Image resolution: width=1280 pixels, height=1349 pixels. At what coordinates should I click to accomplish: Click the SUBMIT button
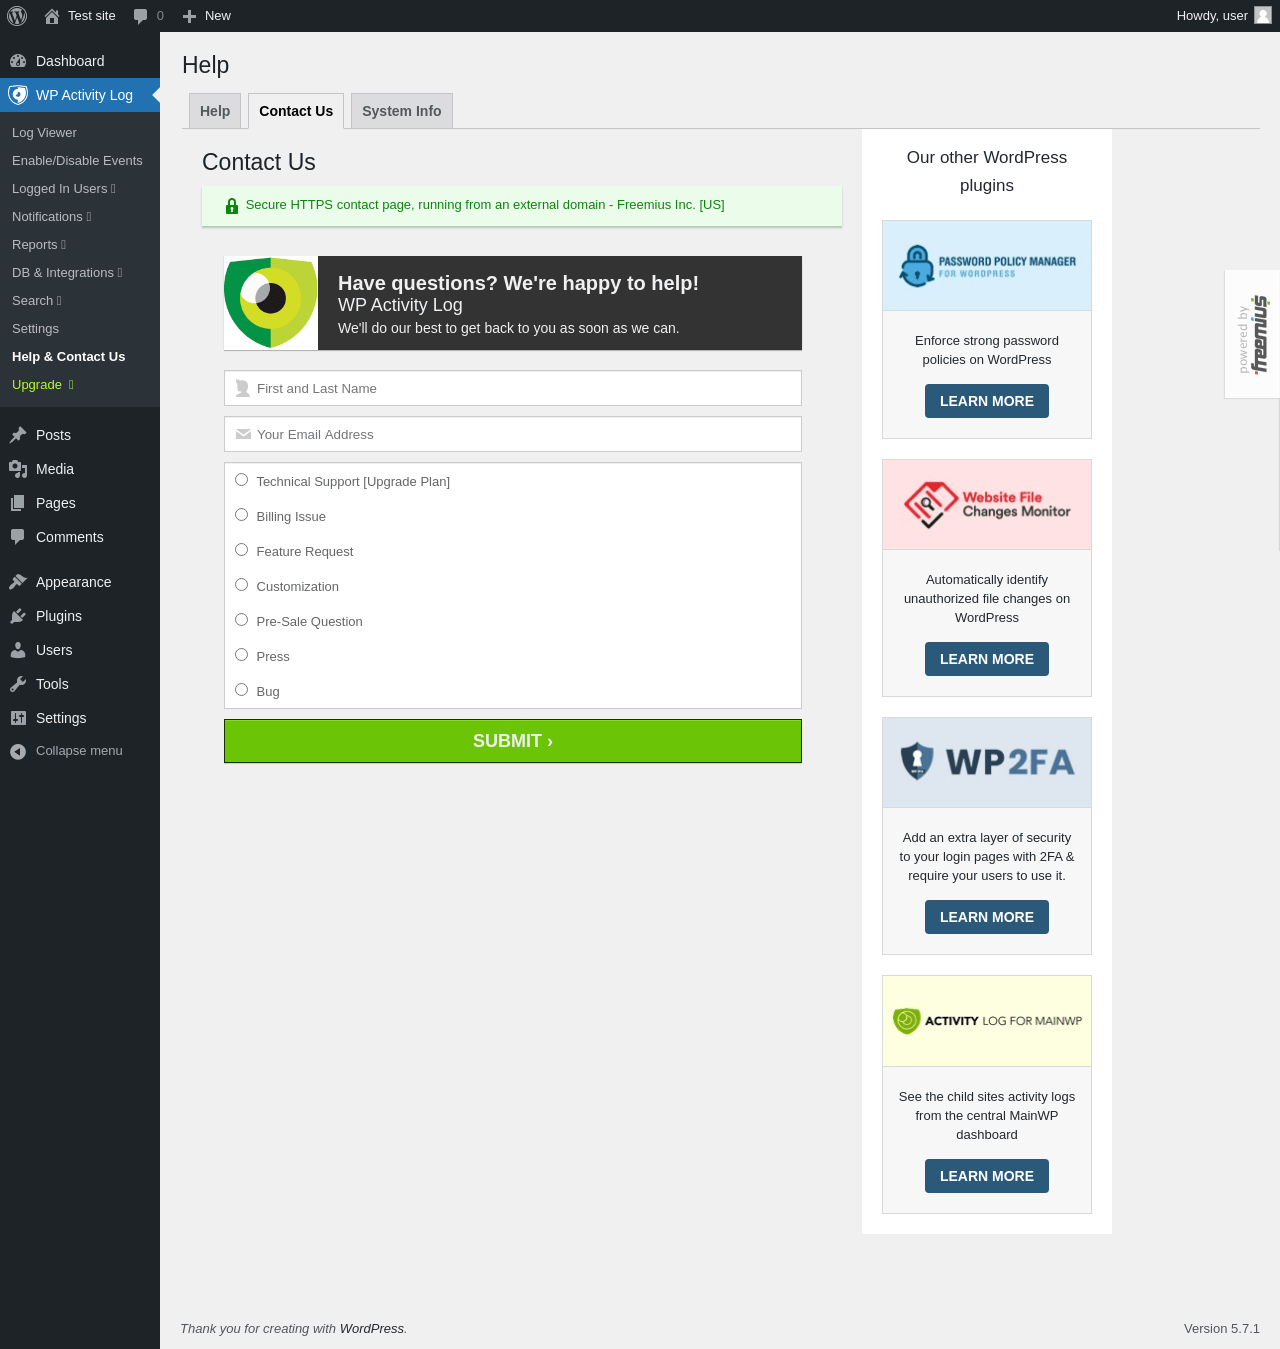click(x=513, y=741)
